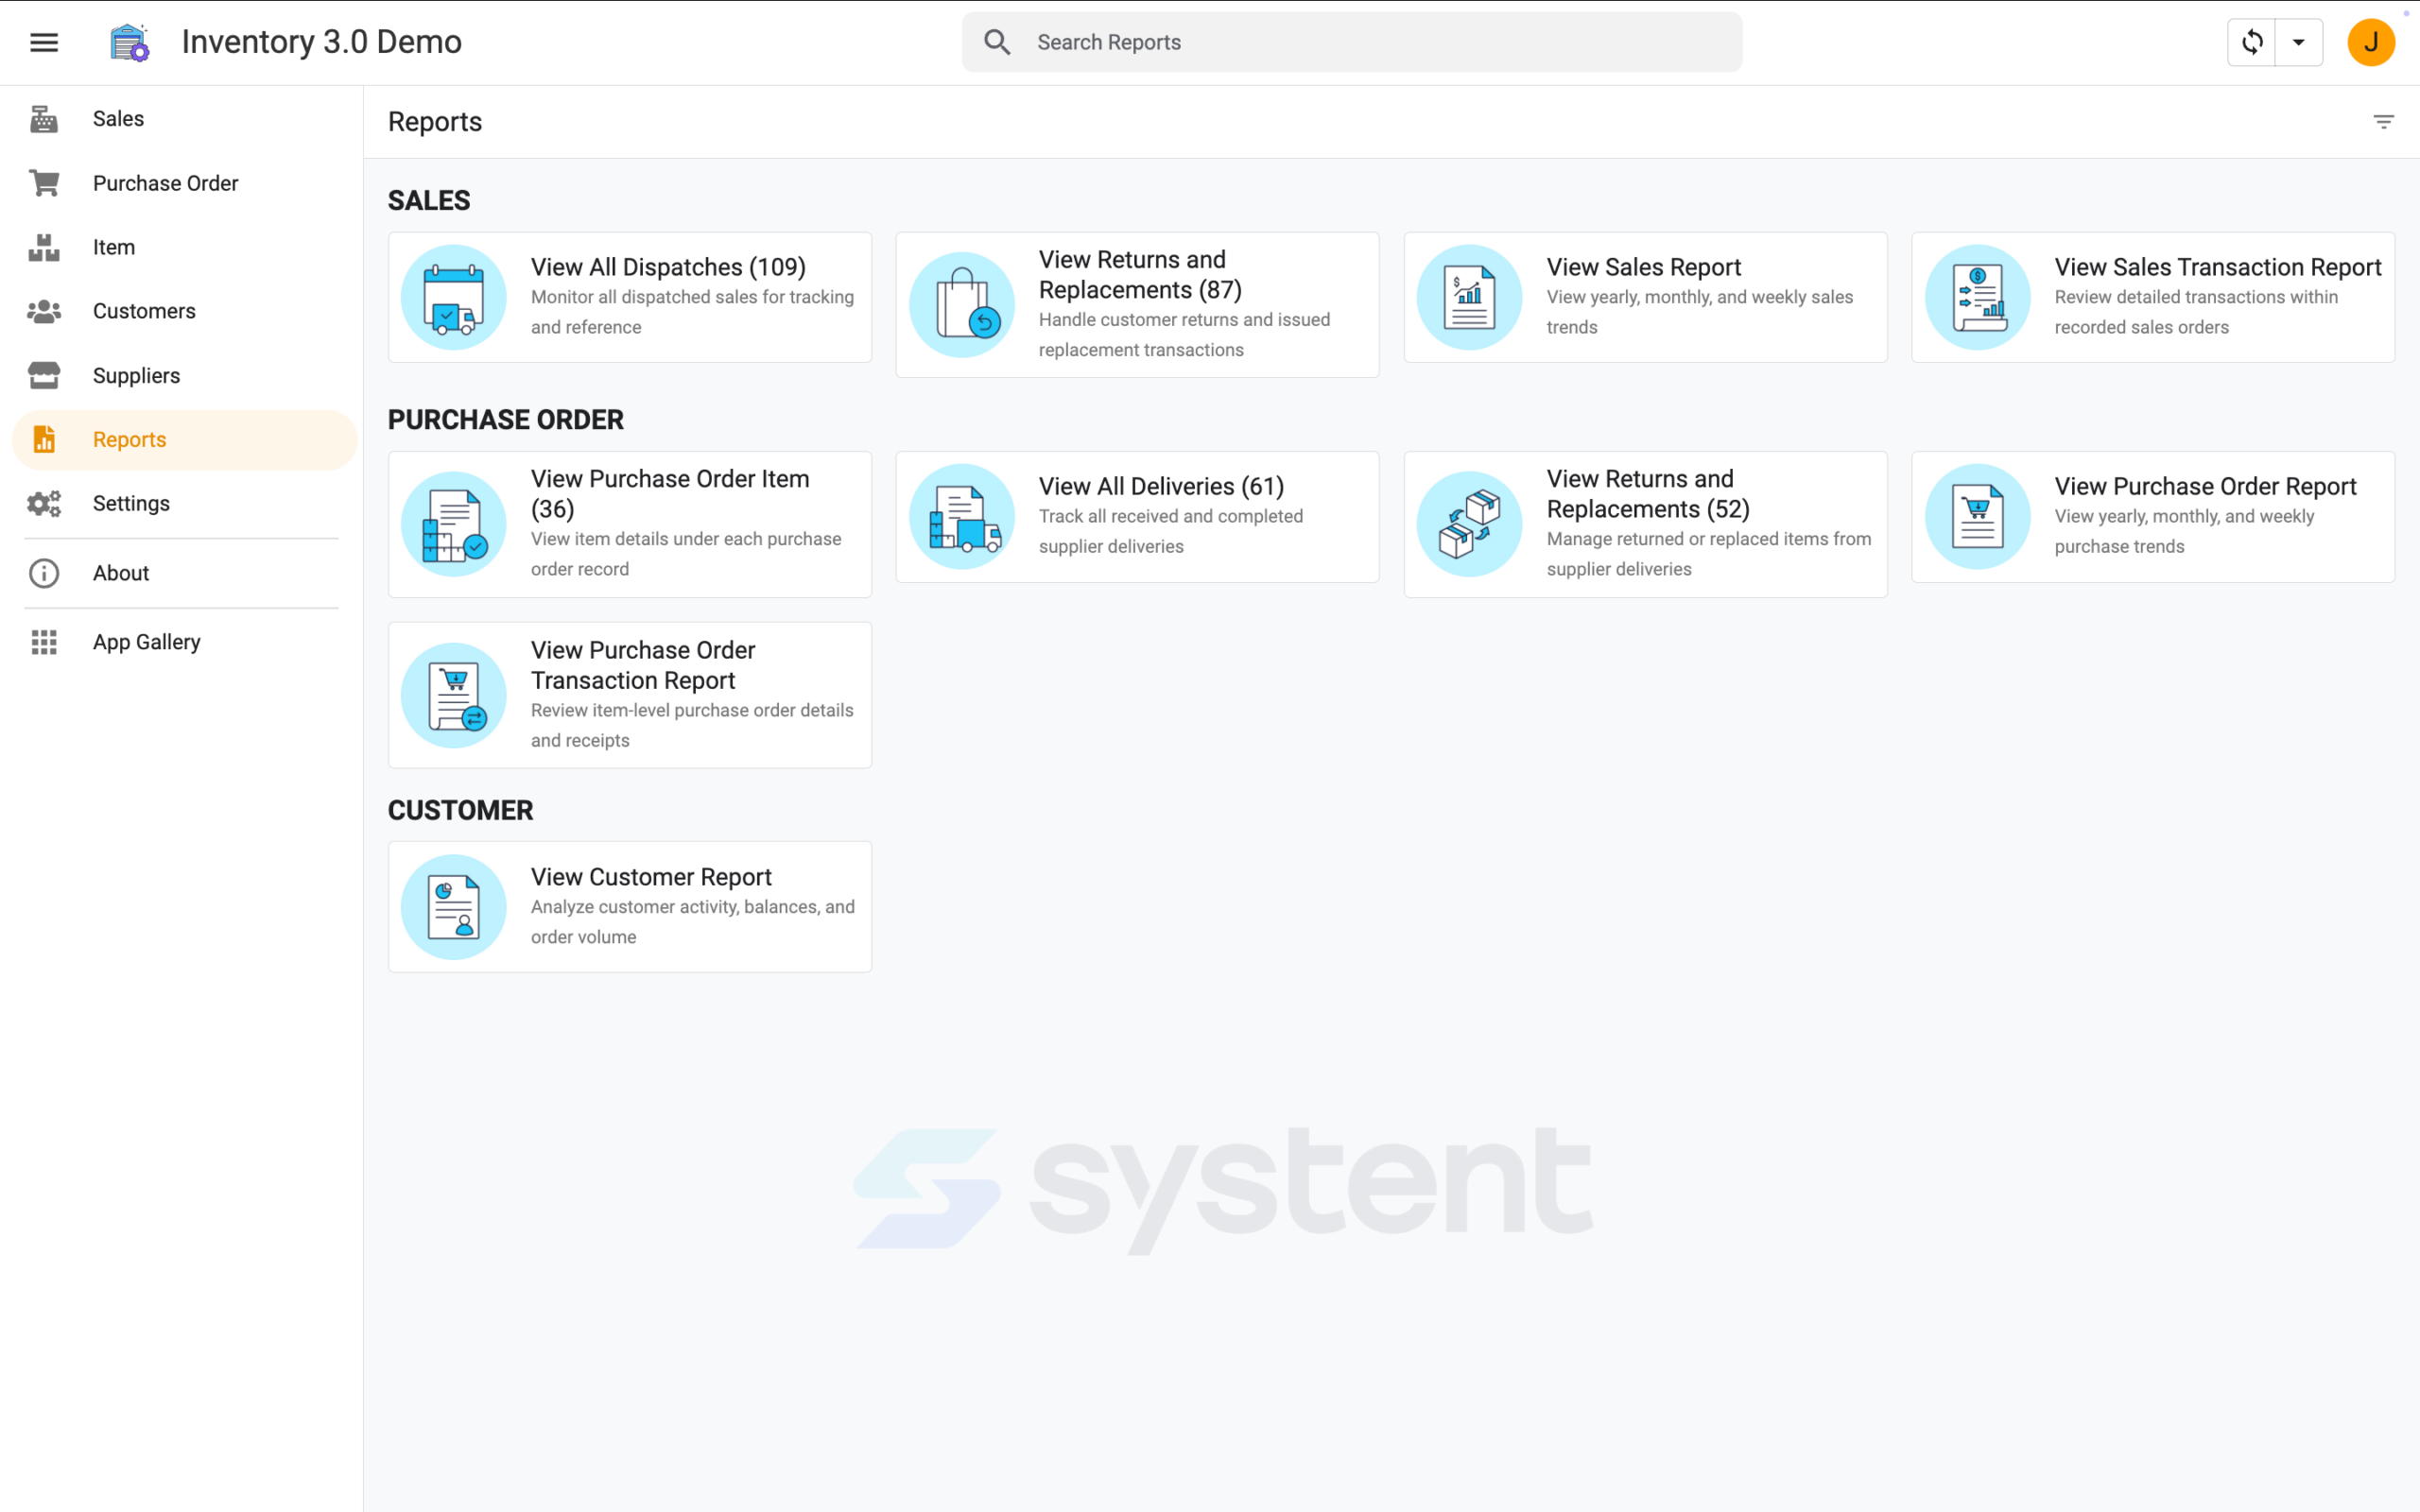Open Settings from sidebar
The width and height of the screenshot is (2420, 1512).
tap(185, 503)
